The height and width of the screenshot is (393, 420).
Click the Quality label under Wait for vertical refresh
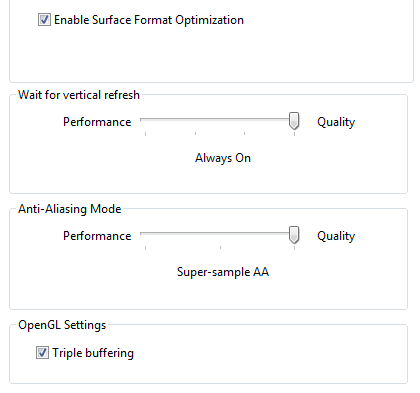336,122
